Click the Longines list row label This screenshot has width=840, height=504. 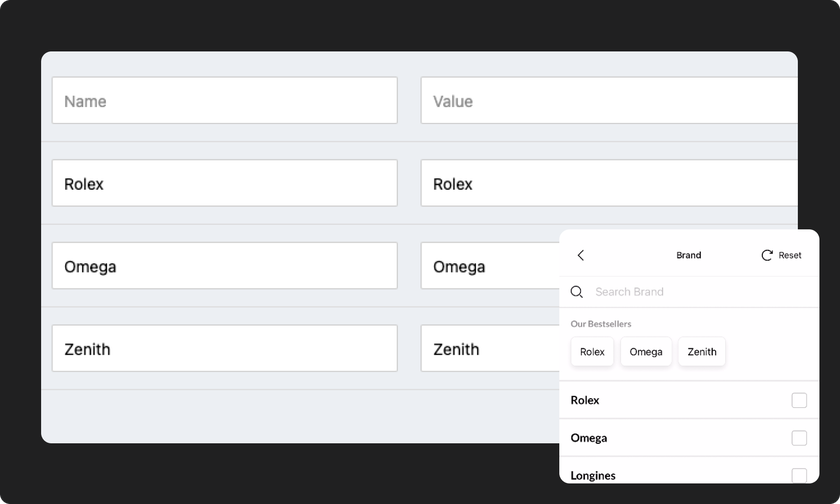[x=593, y=476]
